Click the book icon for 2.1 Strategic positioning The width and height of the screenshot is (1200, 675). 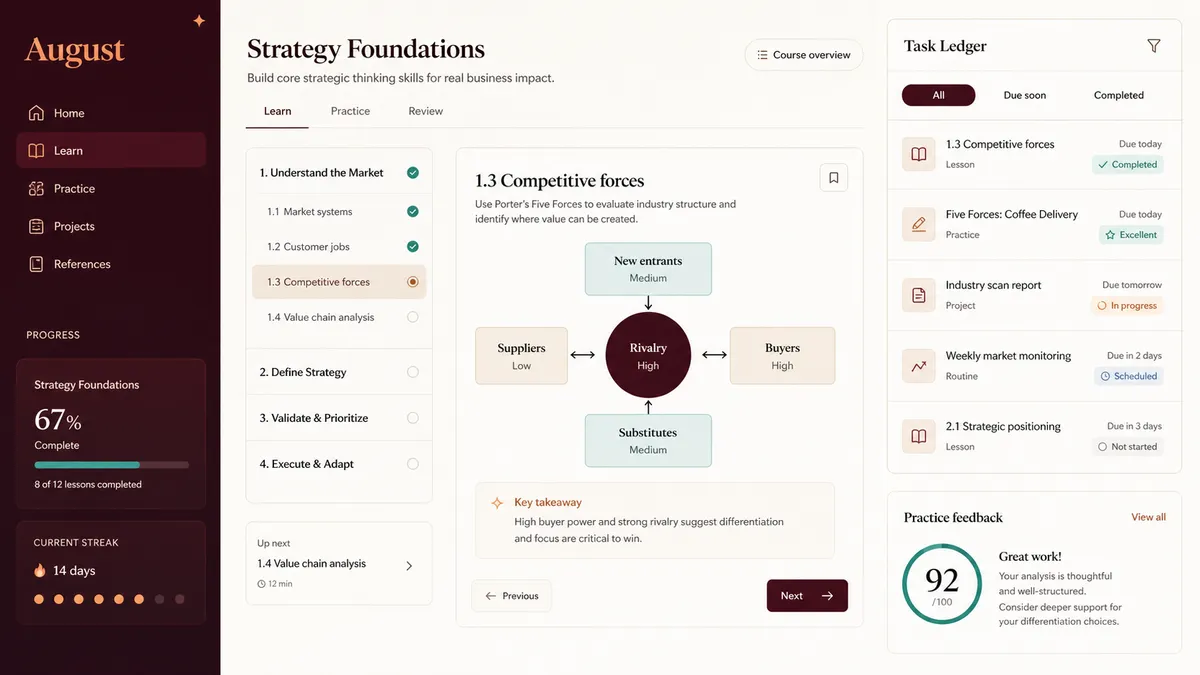click(x=918, y=436)
